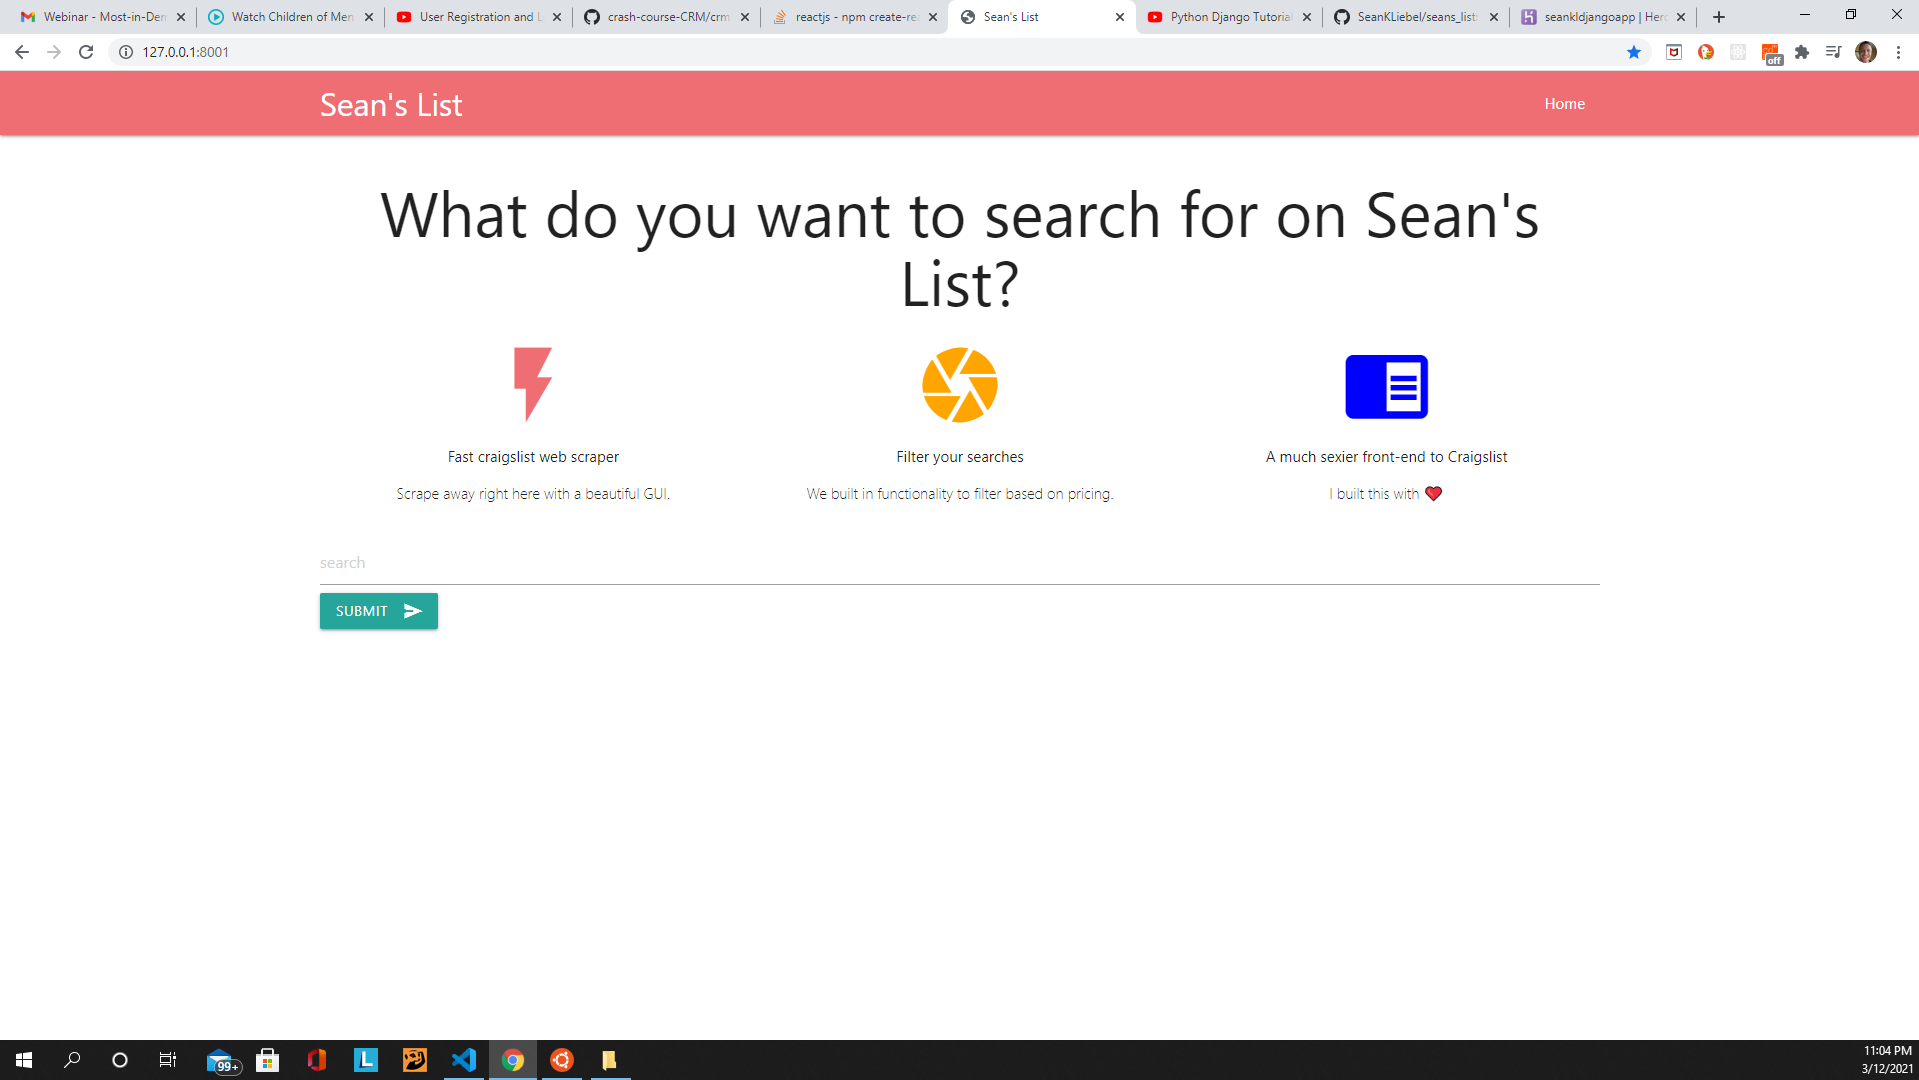Open Chrome's three-dot menu
1919x1080 pixels.
point(1899,52)
